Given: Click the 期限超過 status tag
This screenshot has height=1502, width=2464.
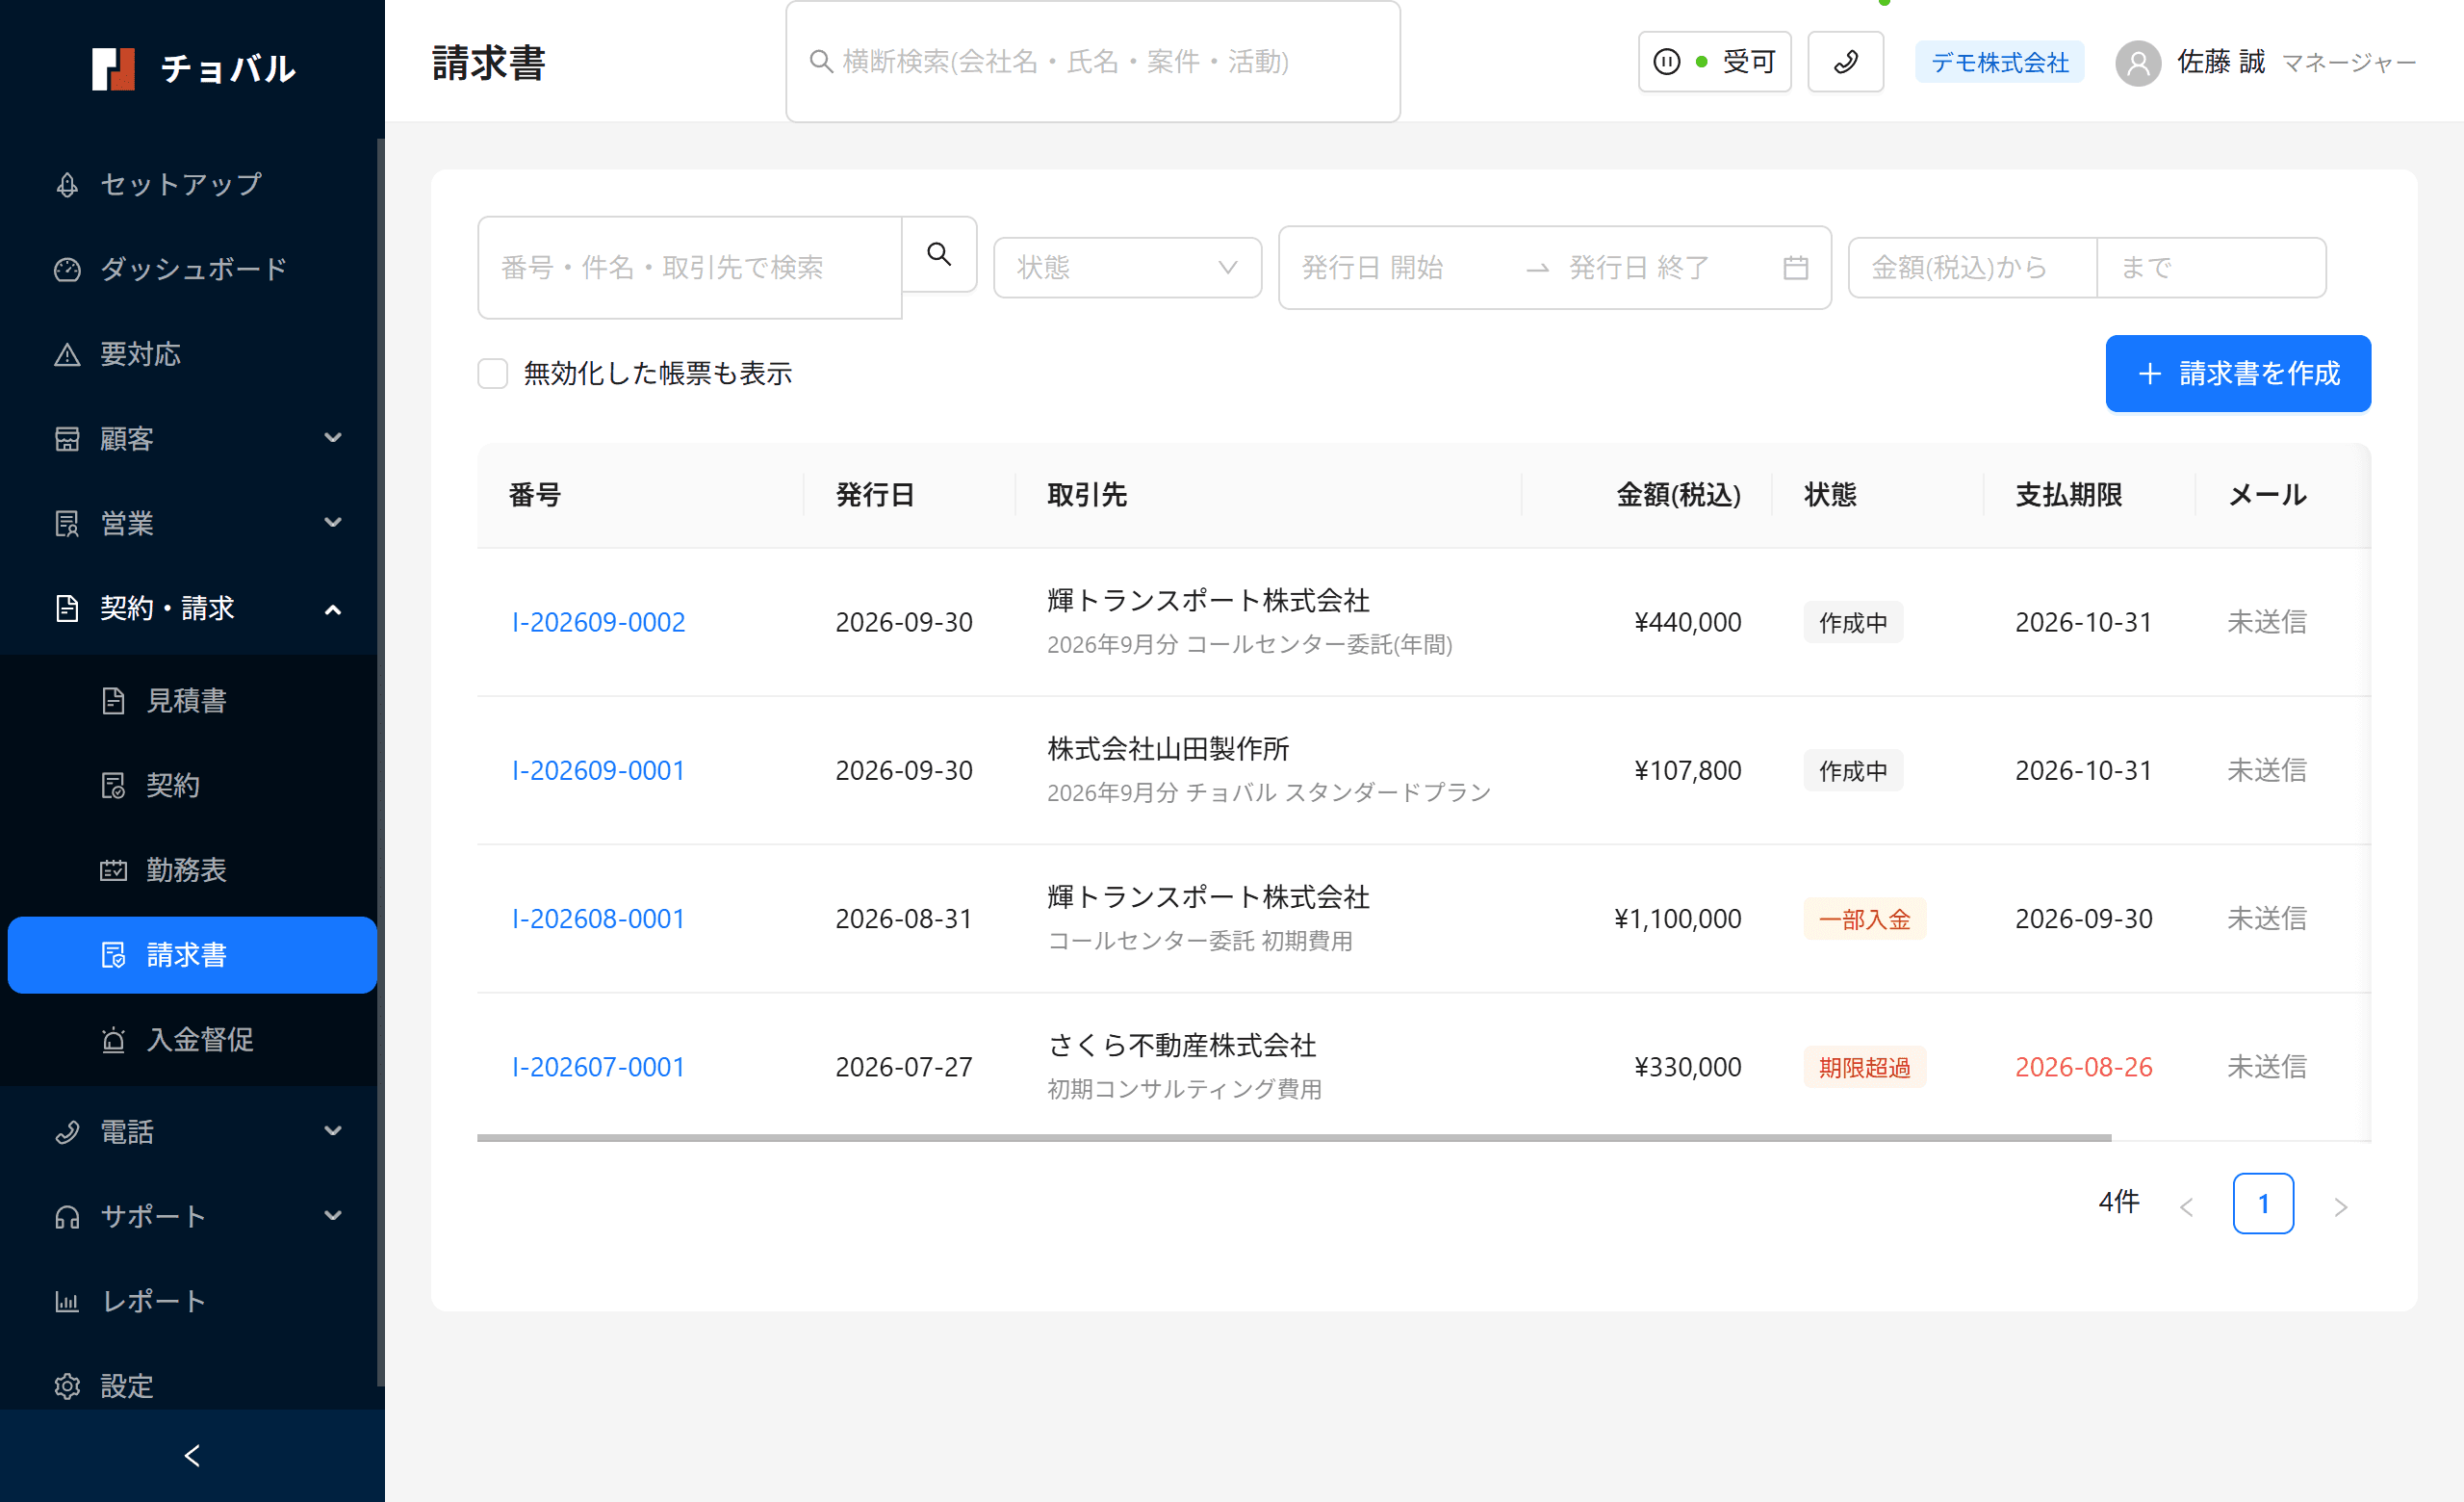Looking at the screenshot, I should click(x=1864, y=1067).
